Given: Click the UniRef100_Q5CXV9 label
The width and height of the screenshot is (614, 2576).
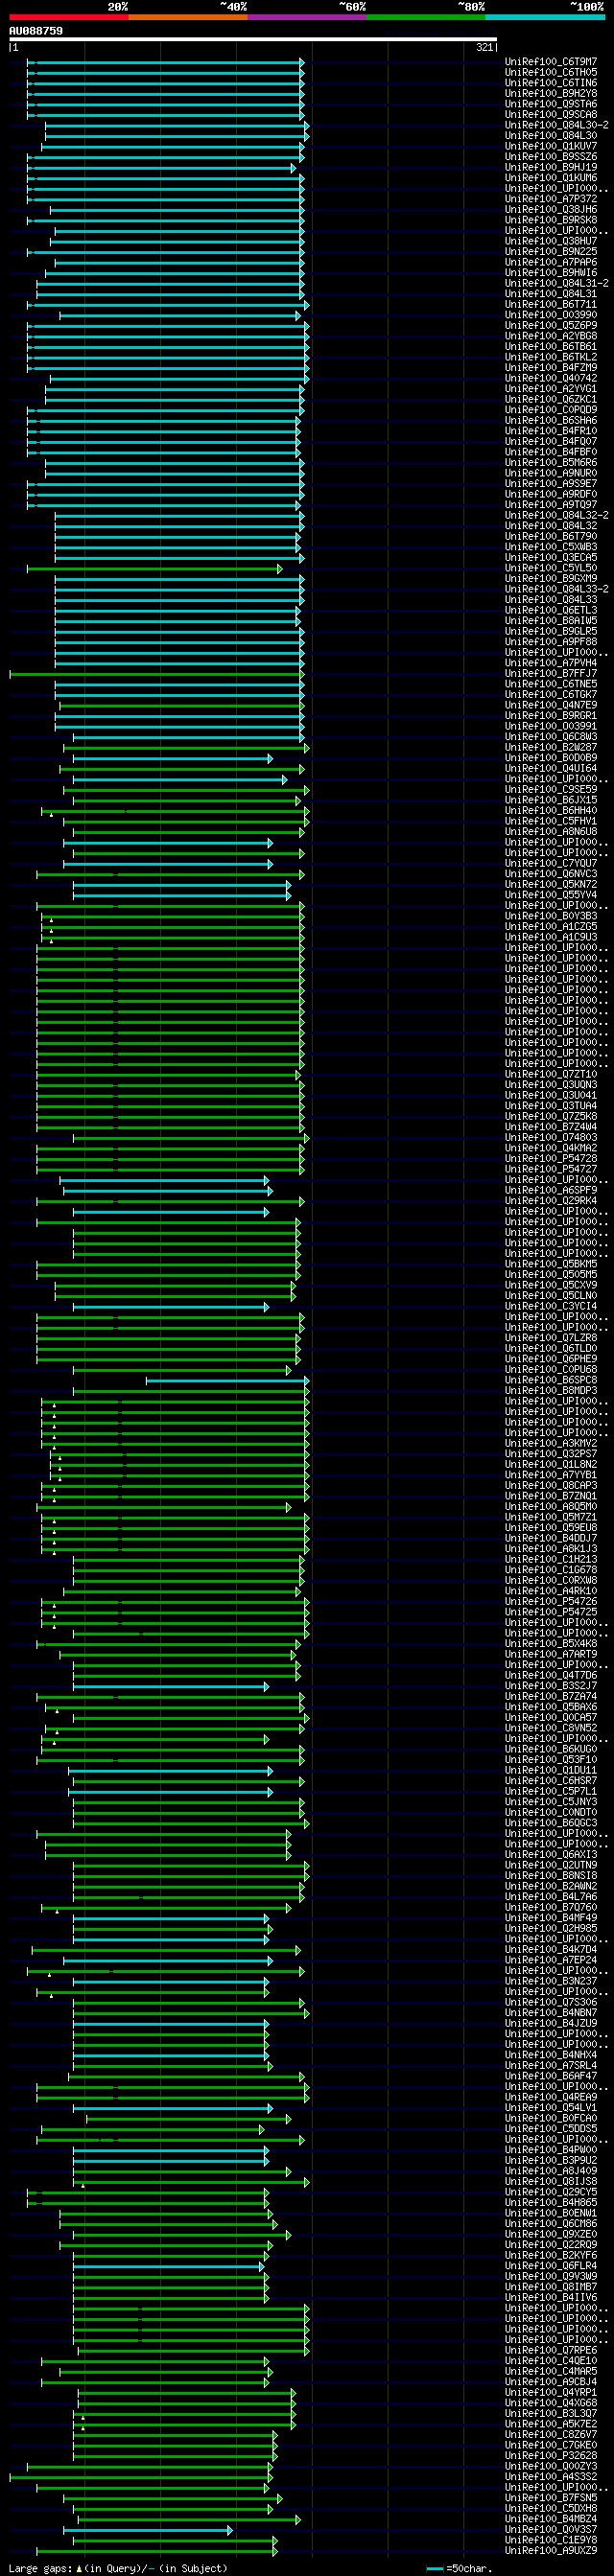Looking at the screenshot, I should click(x=551, y=1285).
